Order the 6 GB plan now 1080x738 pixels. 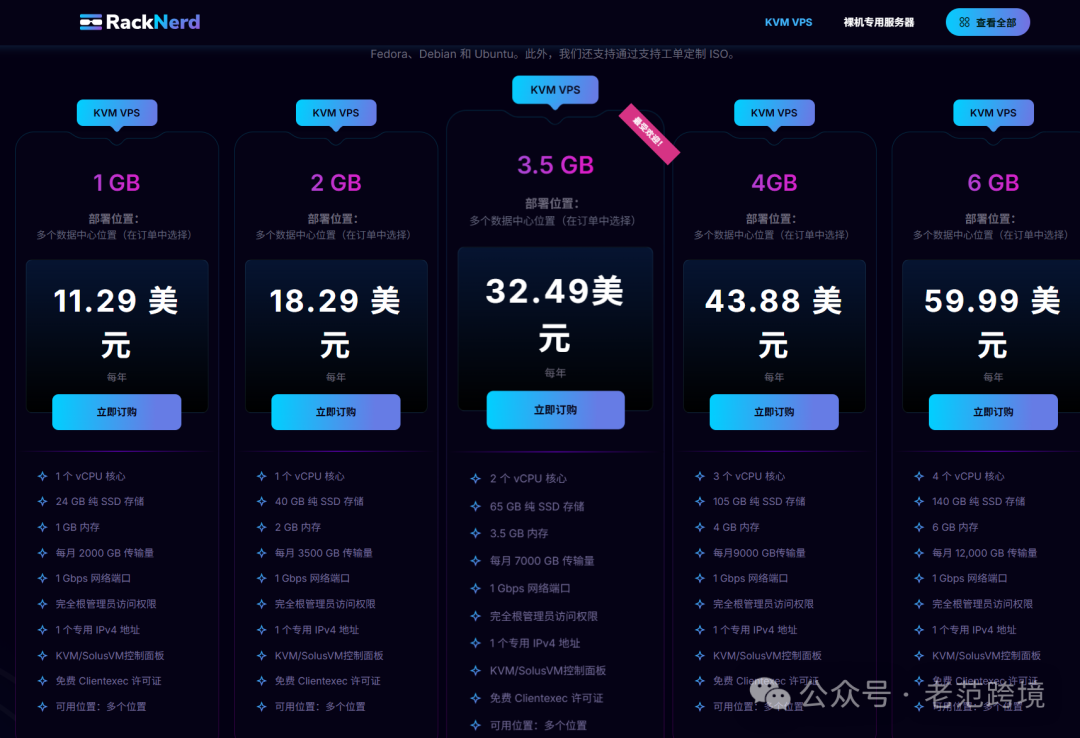pos(993,412)
